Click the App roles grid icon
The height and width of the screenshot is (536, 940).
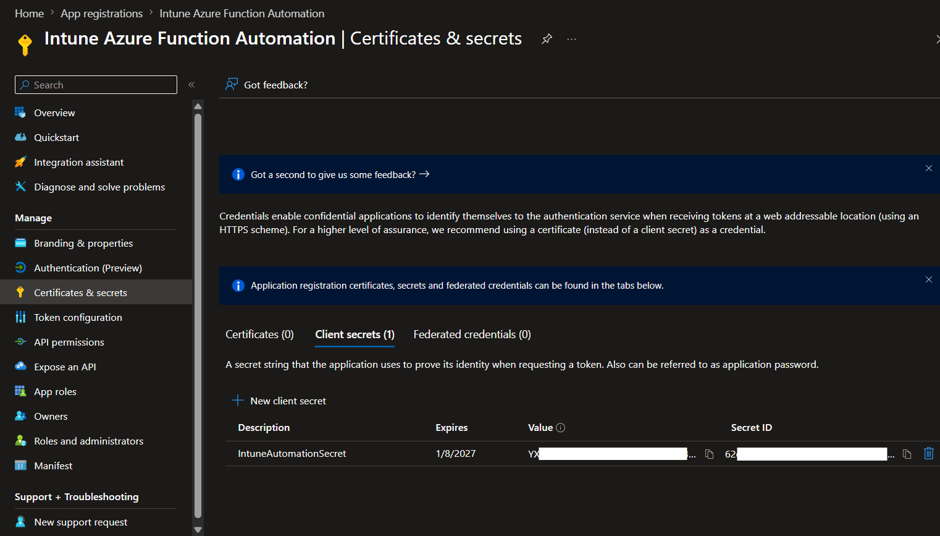(20, 391)
